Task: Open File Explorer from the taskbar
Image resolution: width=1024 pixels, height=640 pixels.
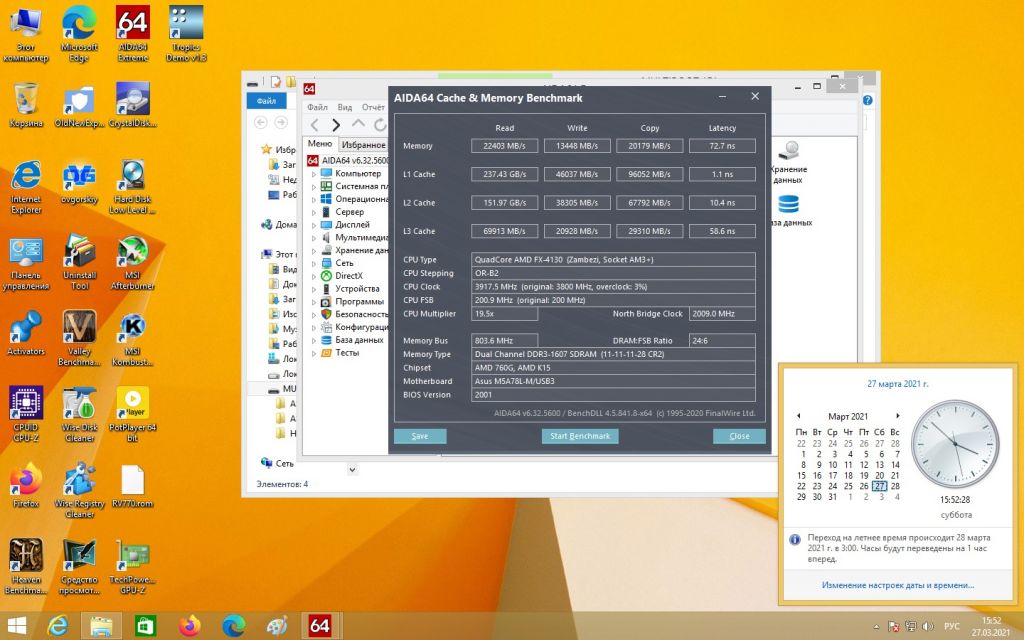Action: 101,626
